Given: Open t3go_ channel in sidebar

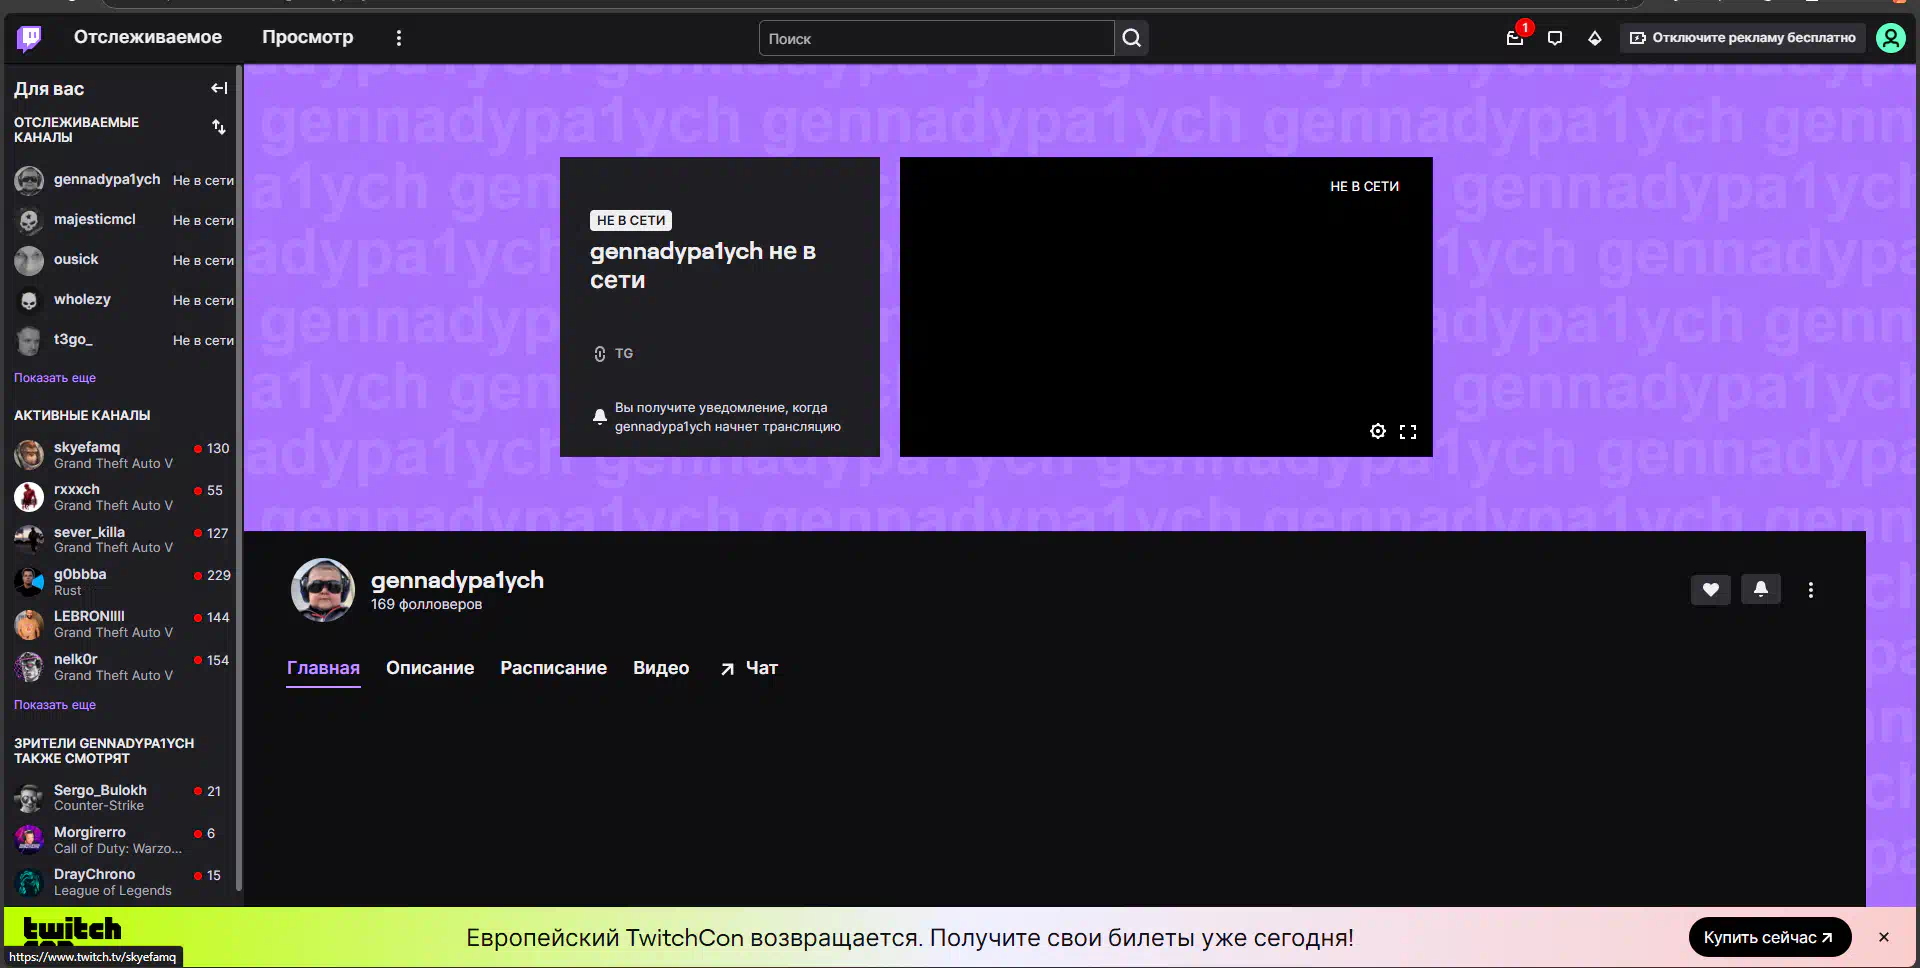Looking at the screenshot, I should coord(123,340).
